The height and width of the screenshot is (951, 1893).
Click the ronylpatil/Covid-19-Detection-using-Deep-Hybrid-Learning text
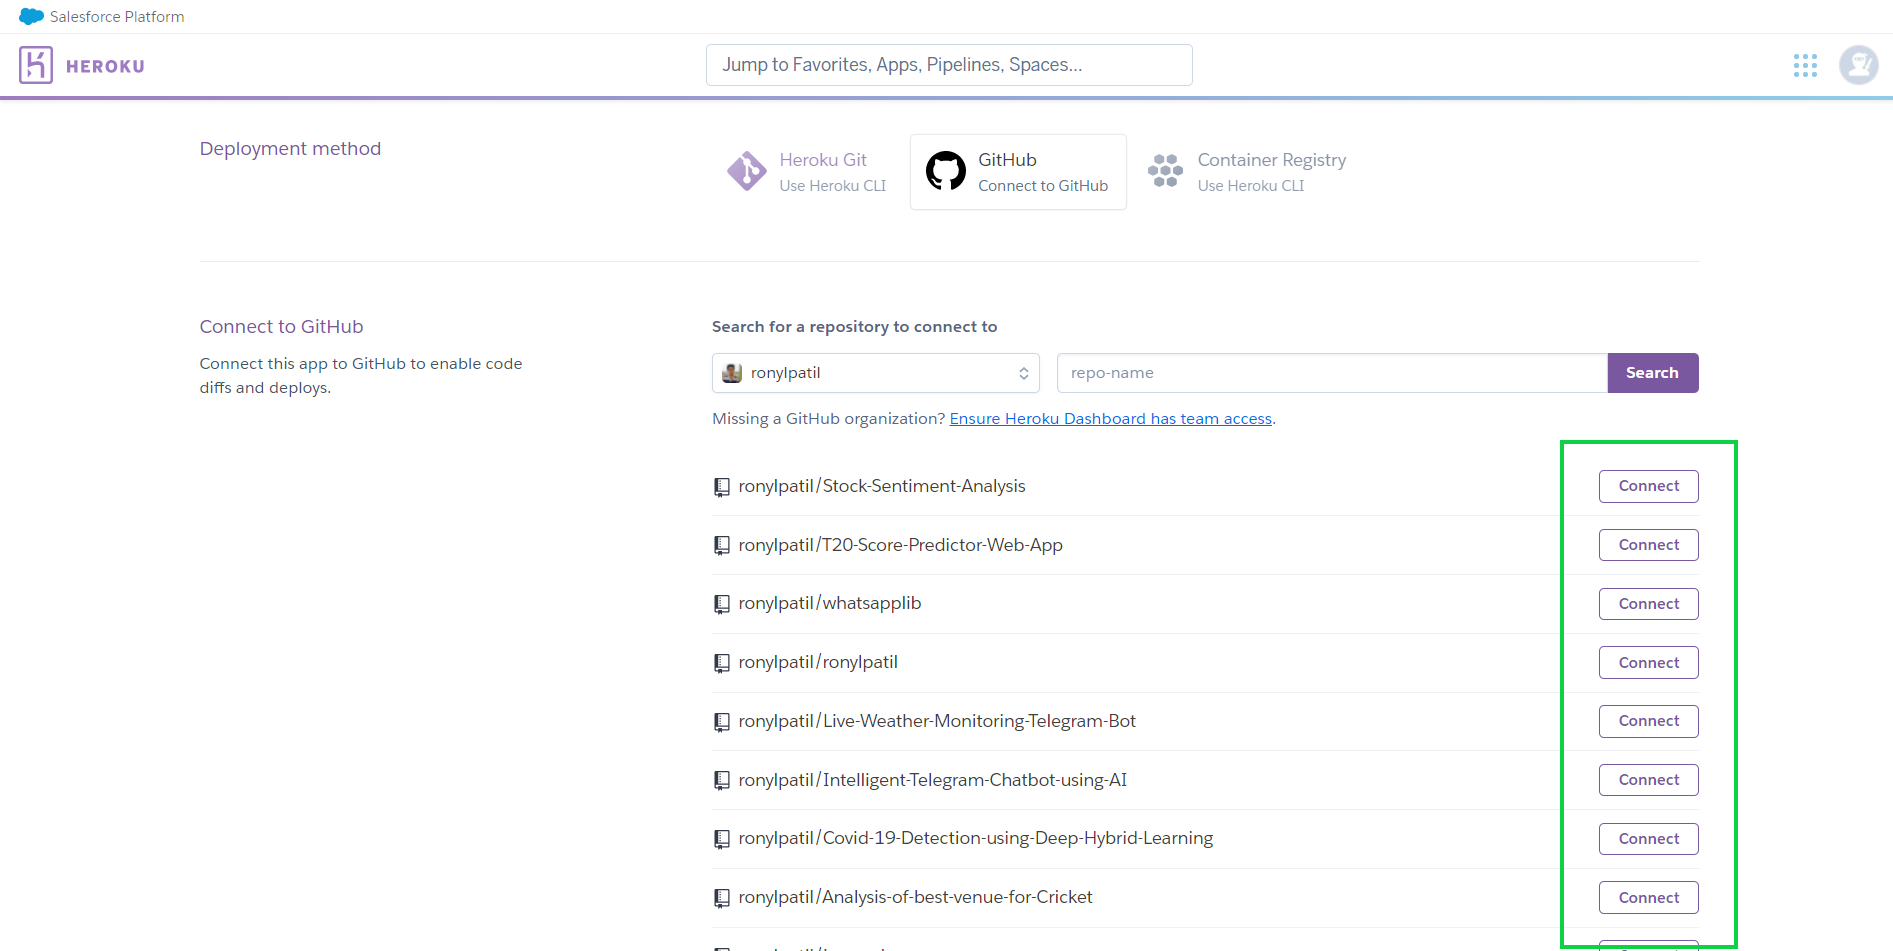point(976,838)
